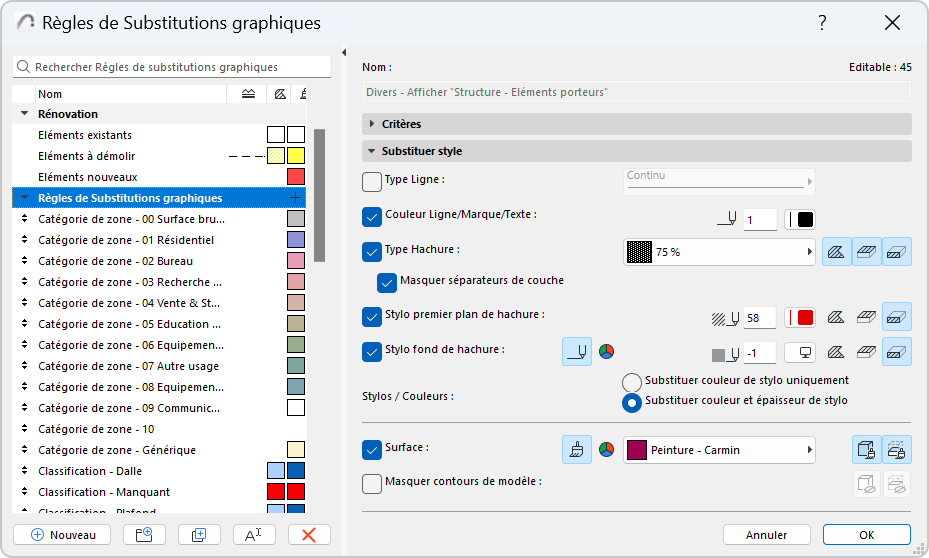Click the black line pen color swatch
This screenshot has width=929, height=558.
point(800,220)
